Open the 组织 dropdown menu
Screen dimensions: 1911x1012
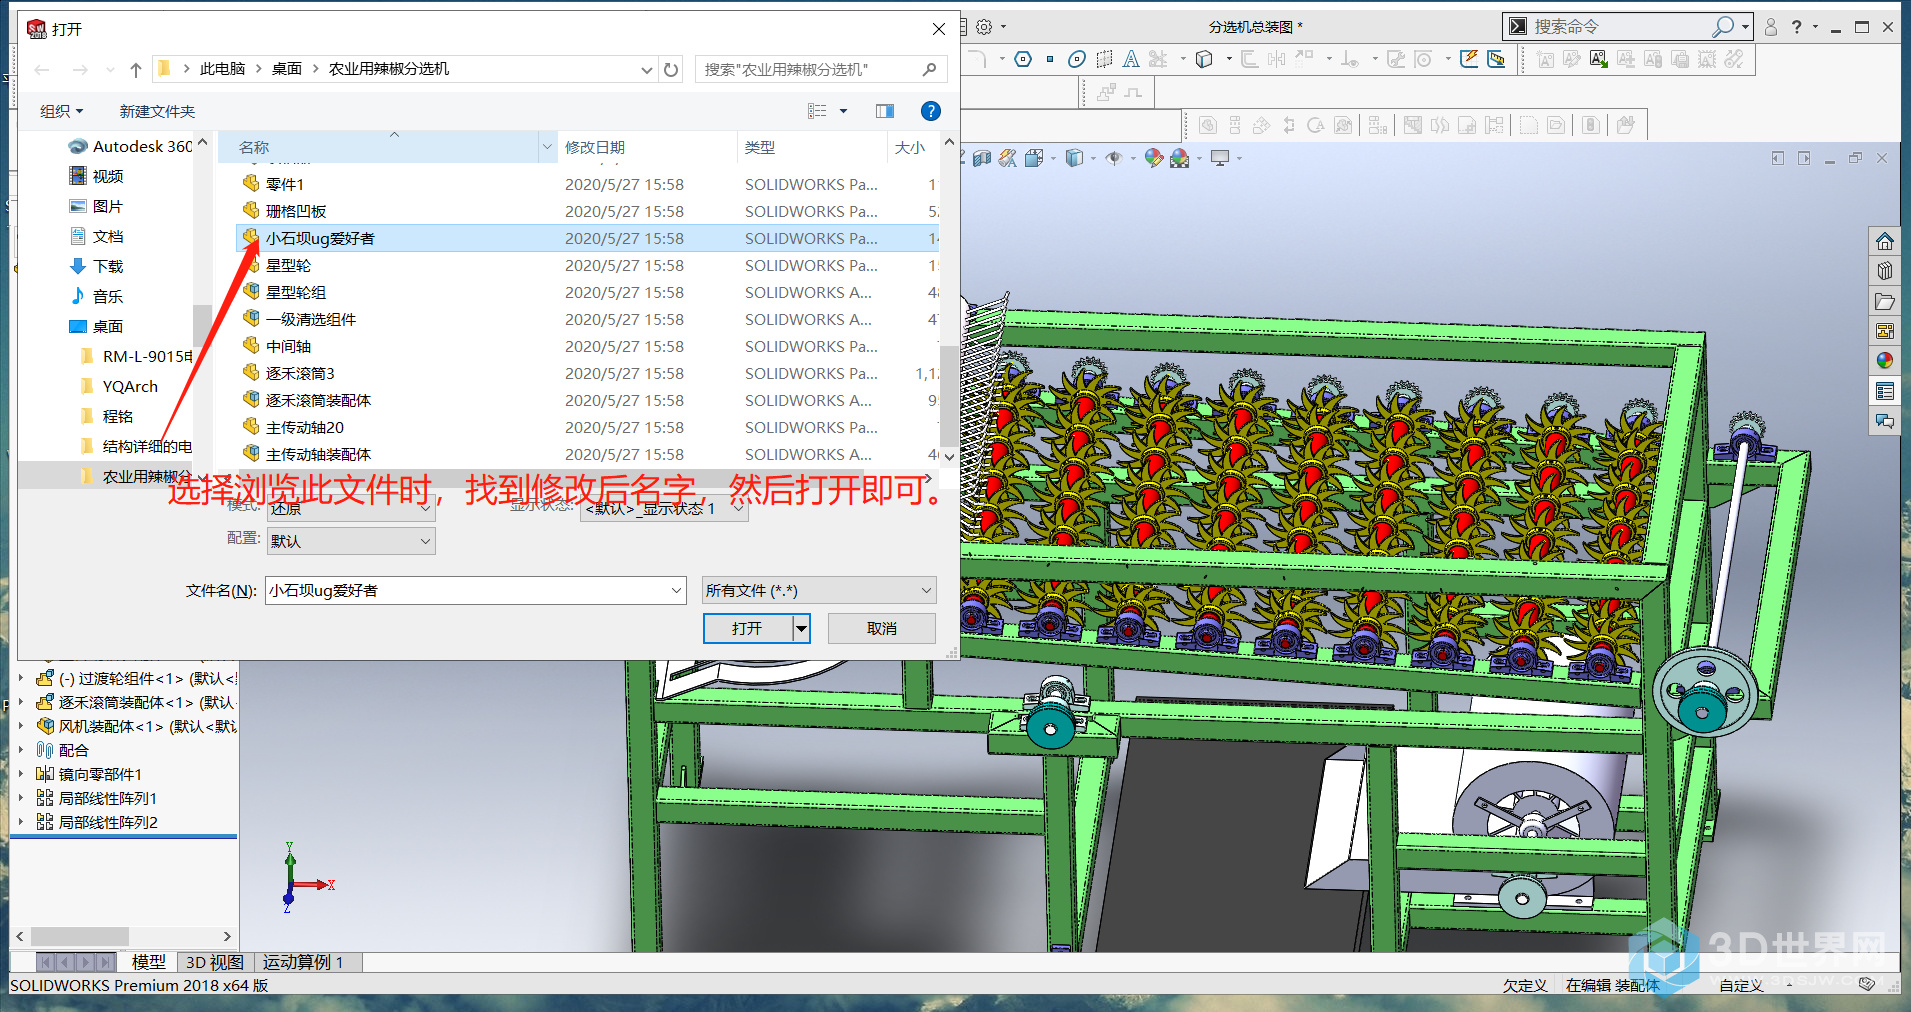coord(61,111)
